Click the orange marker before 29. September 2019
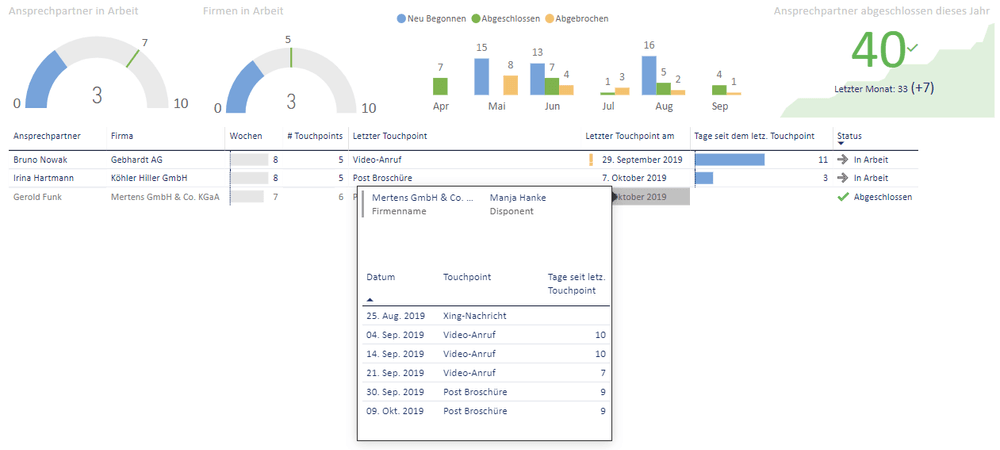The height and width of the screenshot is (450, 1000). click(591, 159)
